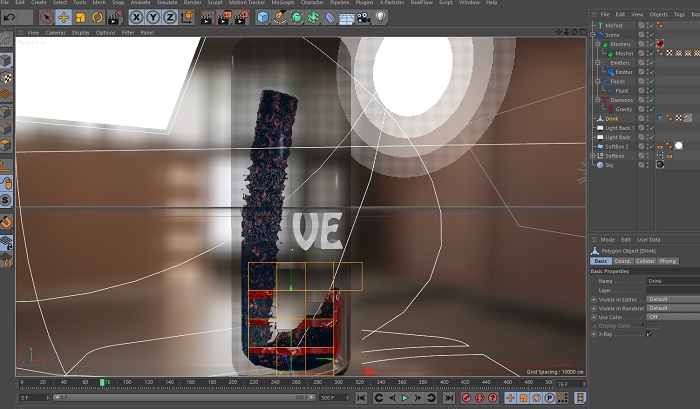The image size is (700, 409).
Task: Collapse the Daemons group
Action: tap(598, 100)
